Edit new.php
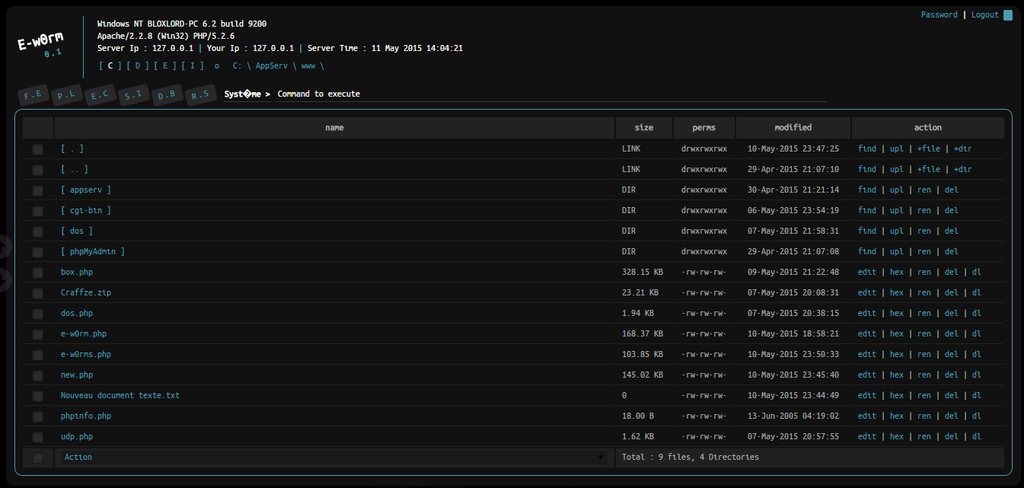Viewport: 1024px width, 488px height. [x=867, y=375]
